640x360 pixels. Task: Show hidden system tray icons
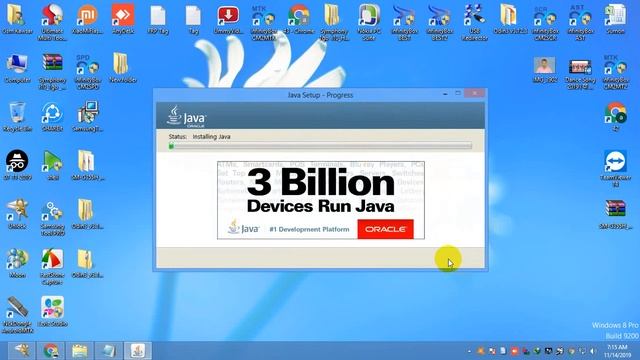coord(469,351)
